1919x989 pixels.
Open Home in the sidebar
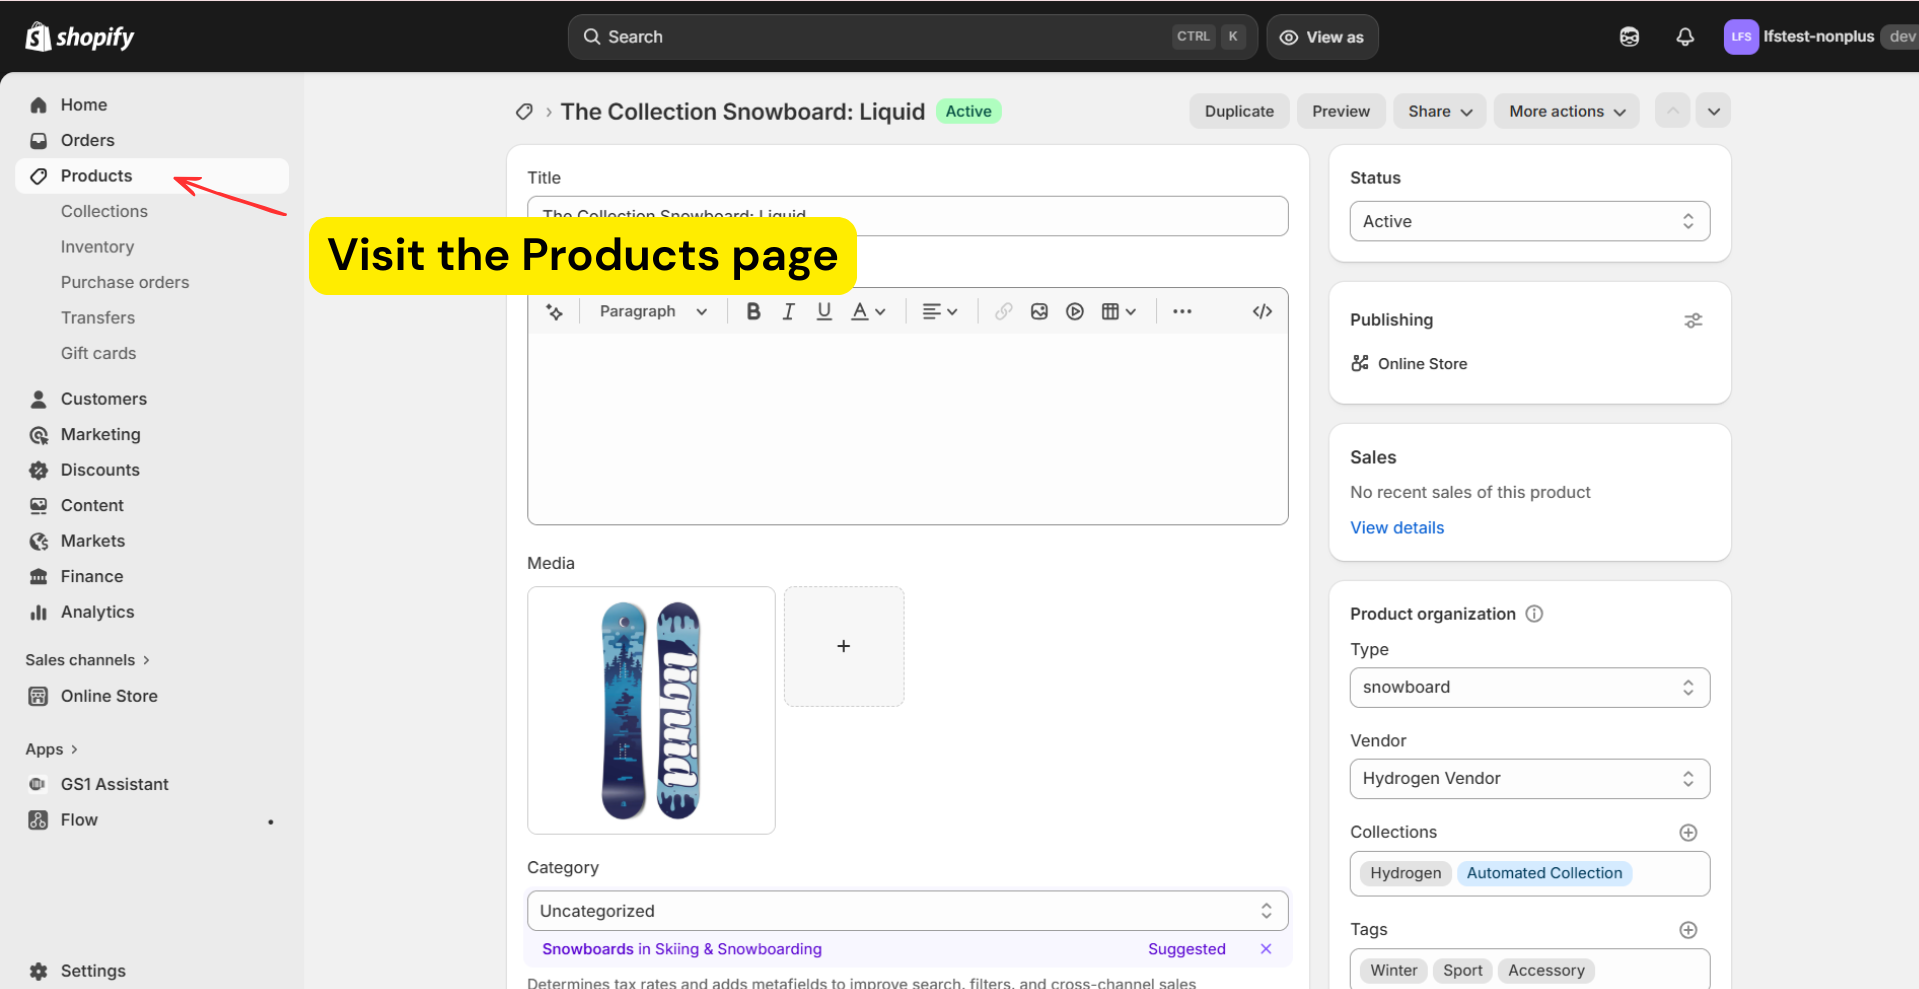[x=152, y=105]
